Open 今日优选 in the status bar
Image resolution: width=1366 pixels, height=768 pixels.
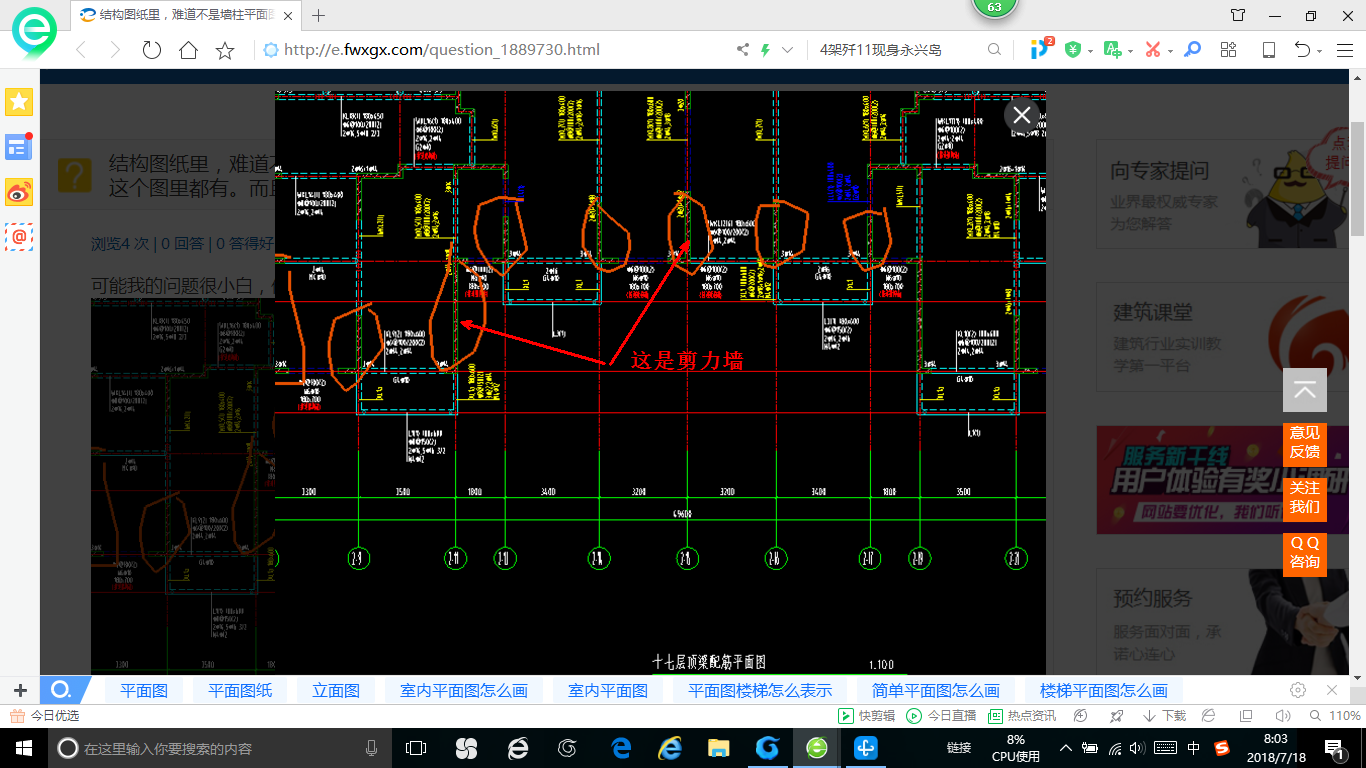[x=44, y=716]
